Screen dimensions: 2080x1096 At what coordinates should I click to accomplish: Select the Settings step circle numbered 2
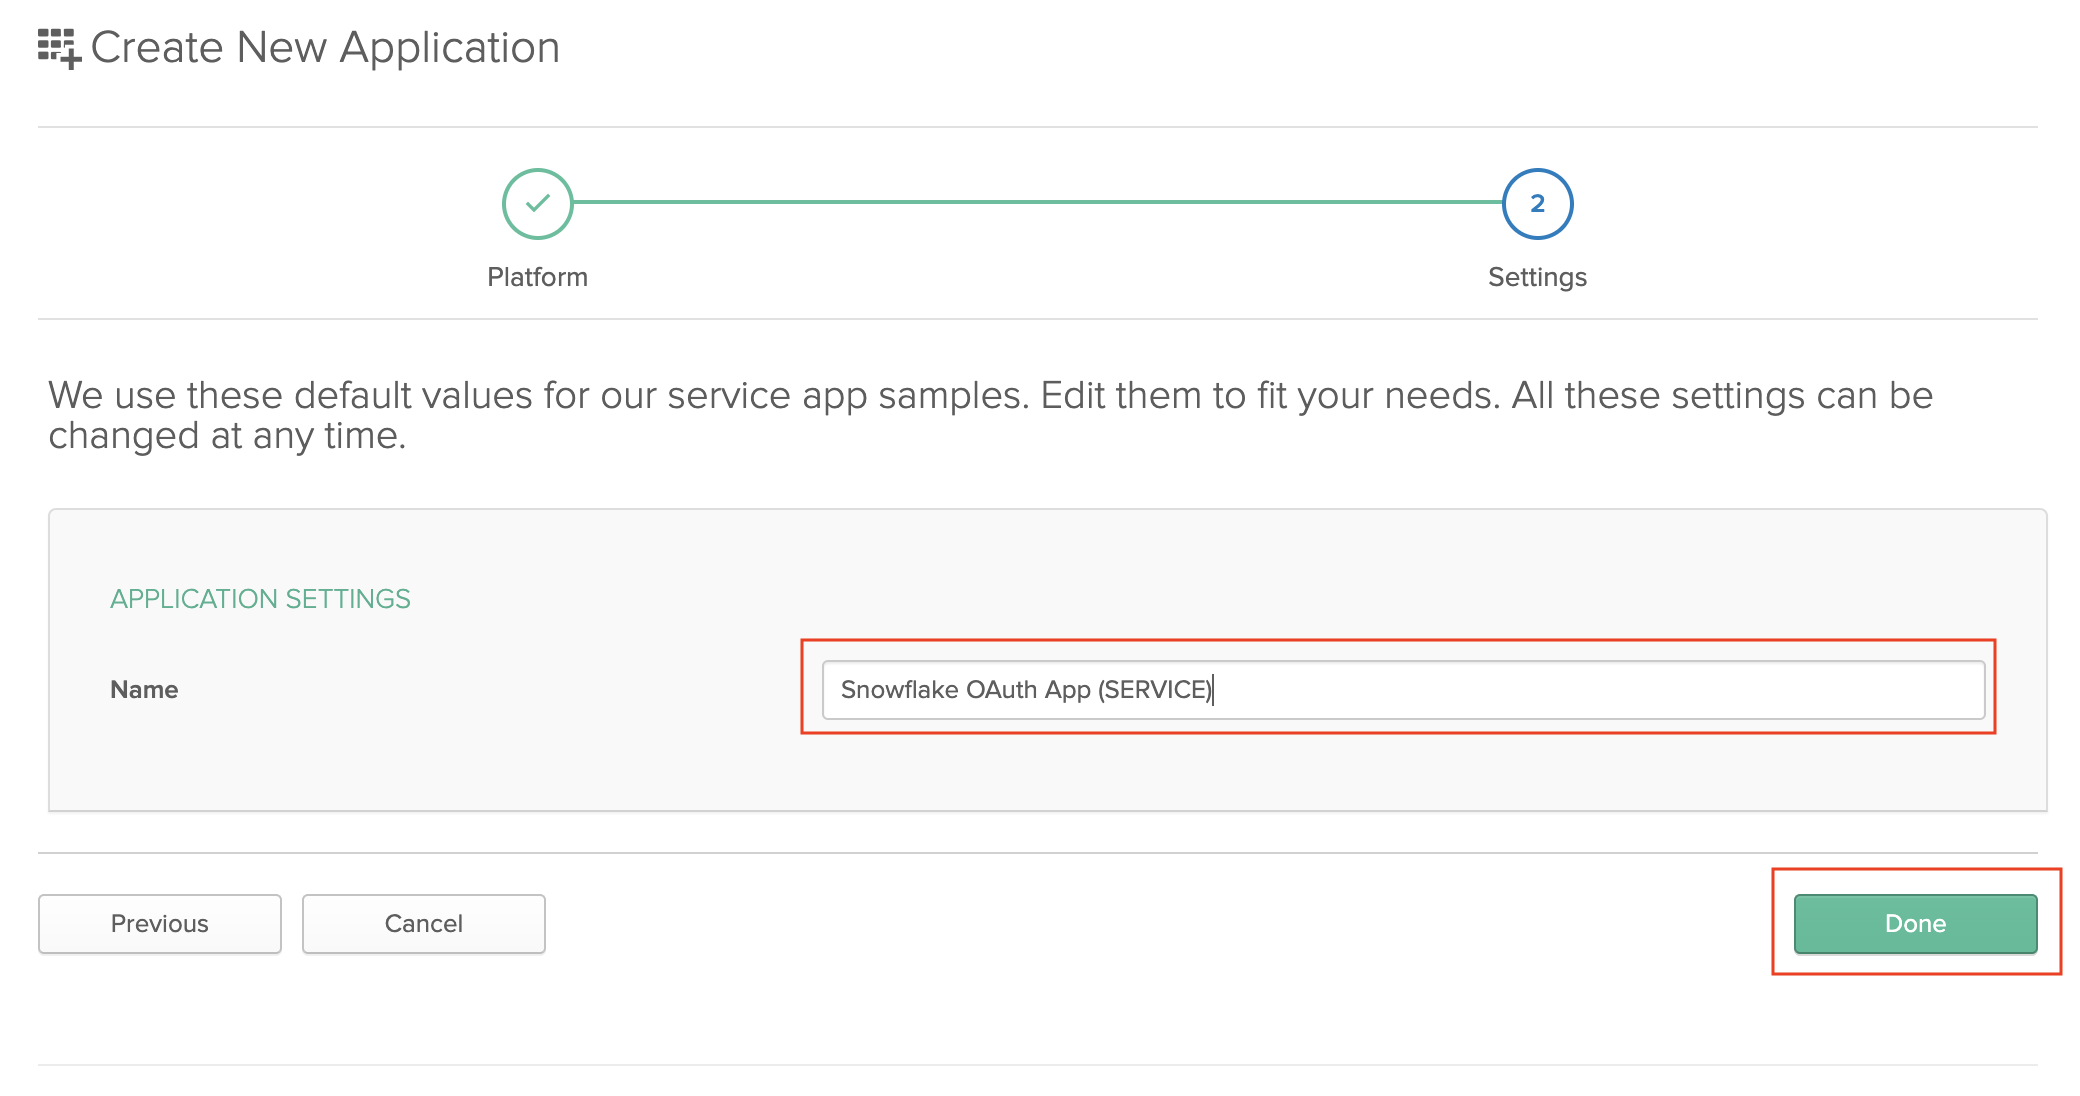click(1537, 203)
